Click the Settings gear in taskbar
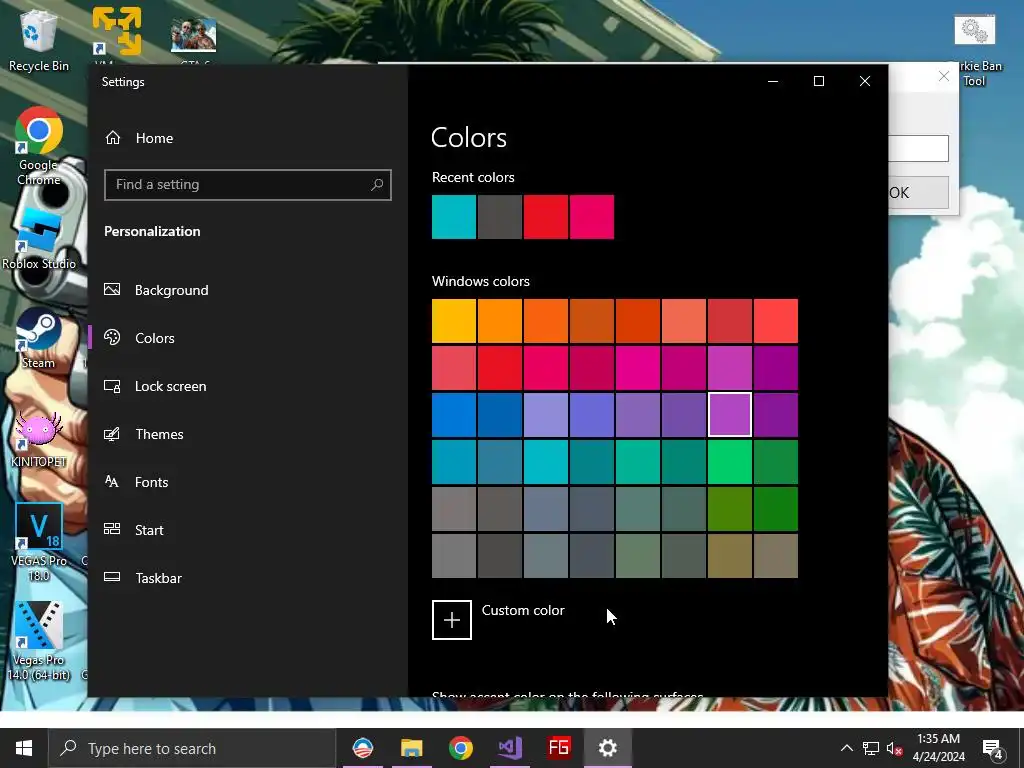 point(608,748)
